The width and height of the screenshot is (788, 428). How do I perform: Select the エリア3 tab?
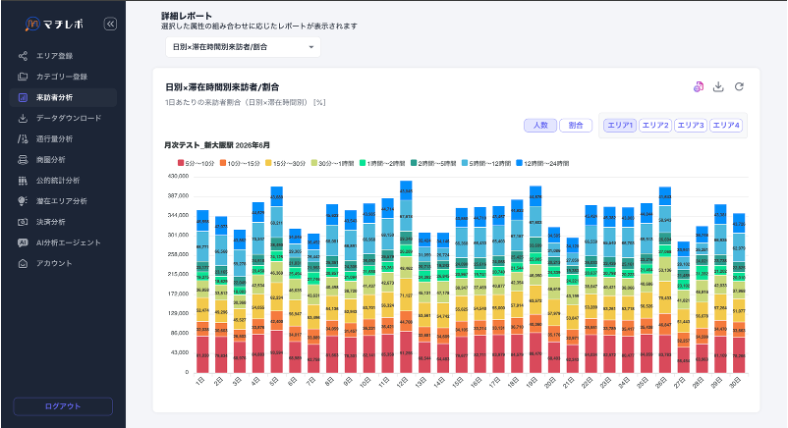click(691, 126)
